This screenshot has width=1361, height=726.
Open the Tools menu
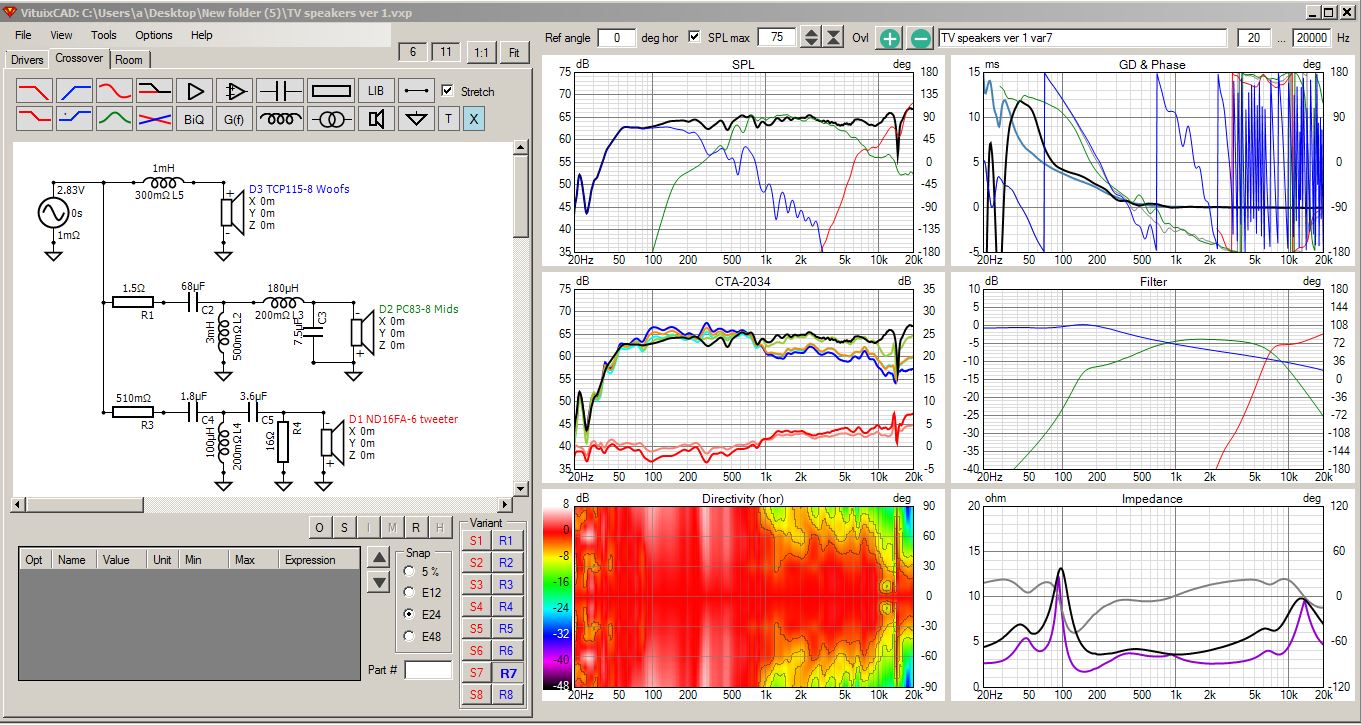tap(104, 35)
